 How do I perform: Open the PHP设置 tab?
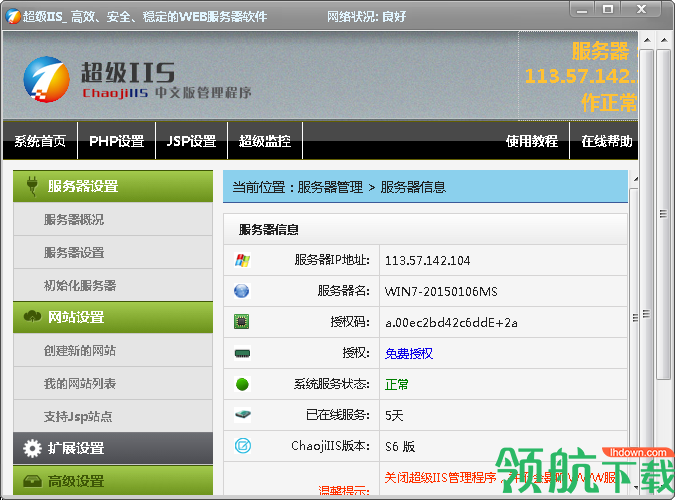coord(117,141)
